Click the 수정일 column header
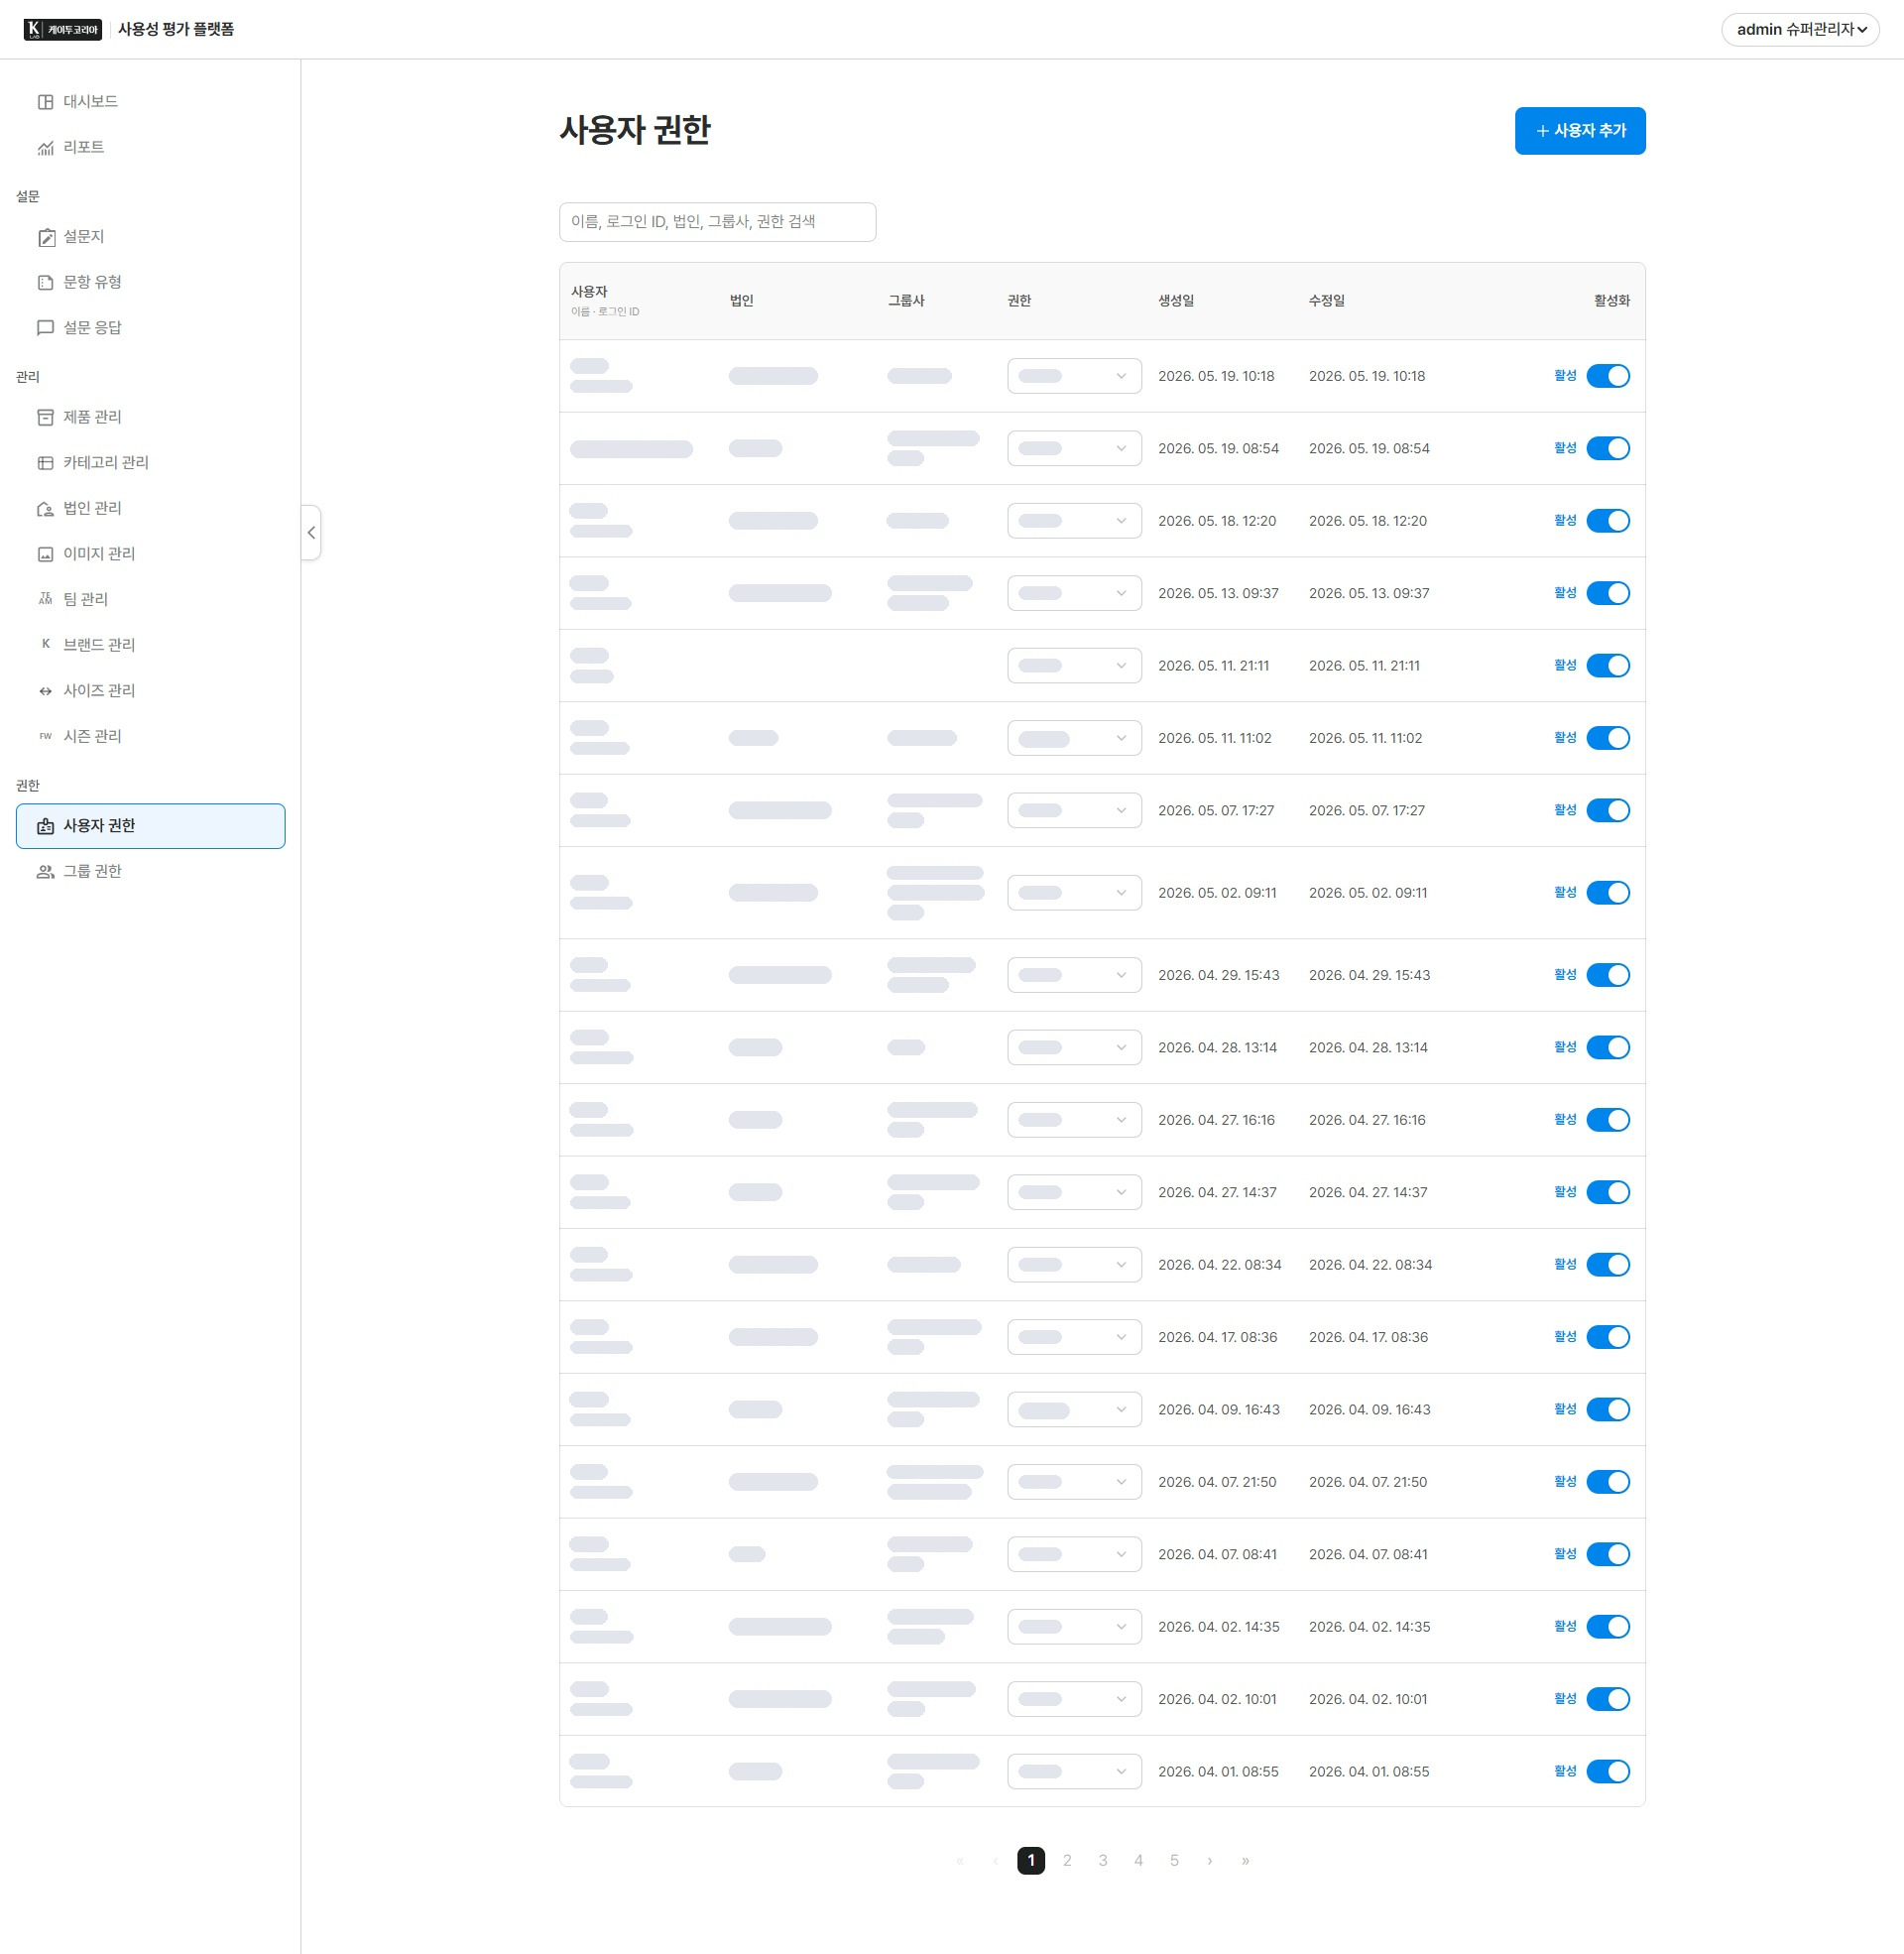 point(1327,301)
